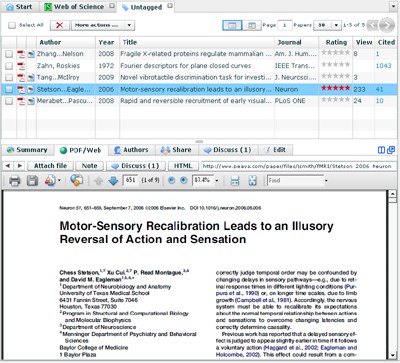Pop out detail pane to new window
Screen dimensions: 400x363
[x=391, y=150]
